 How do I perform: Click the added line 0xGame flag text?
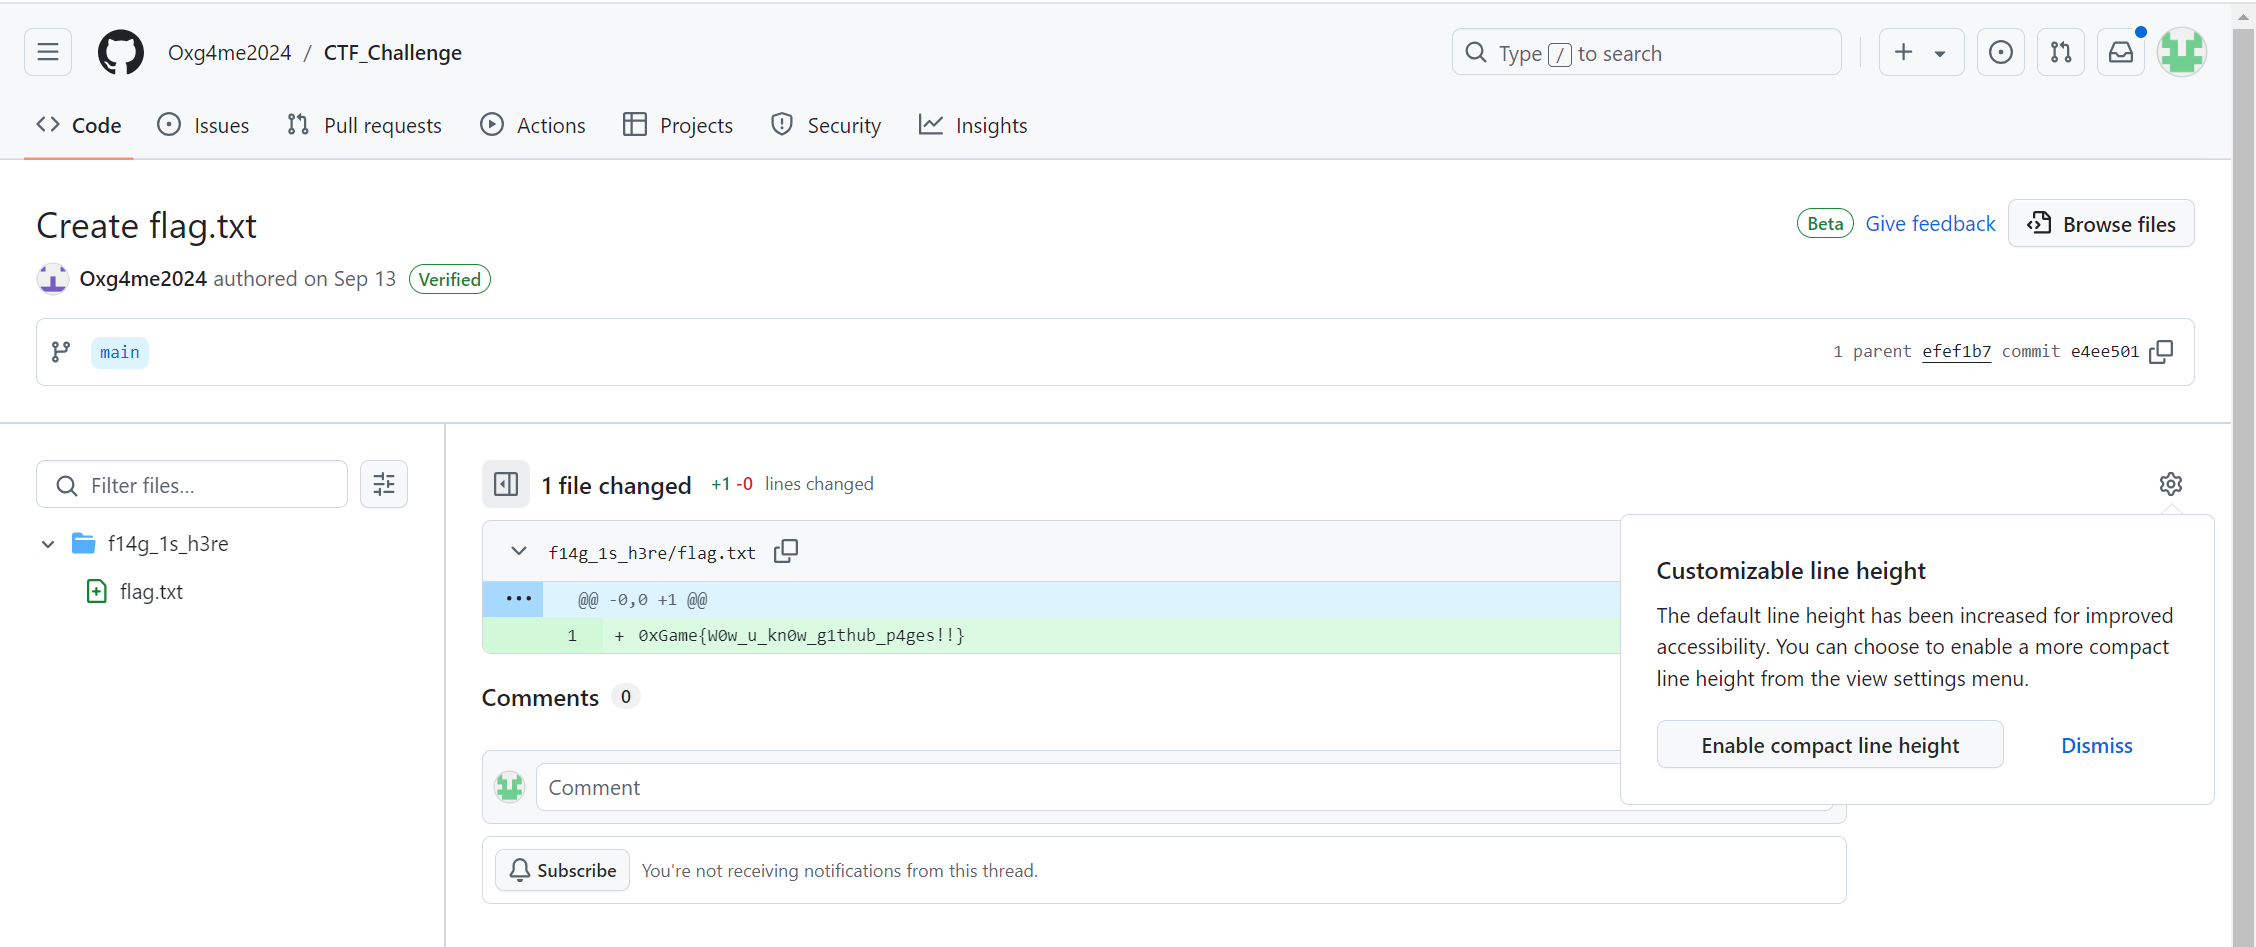pos(801,635)
